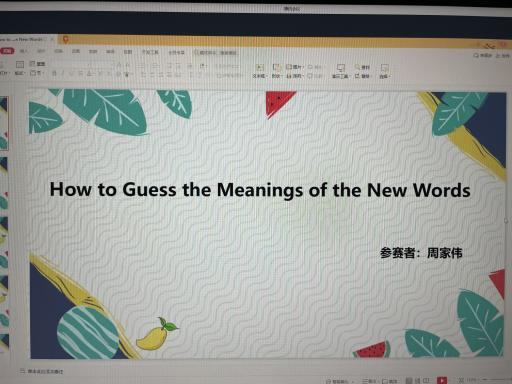Image resolution: width=512 pixels, height=384 pixels.
Task: Click the search commands box in ribbon
Action: pos(216,53)
